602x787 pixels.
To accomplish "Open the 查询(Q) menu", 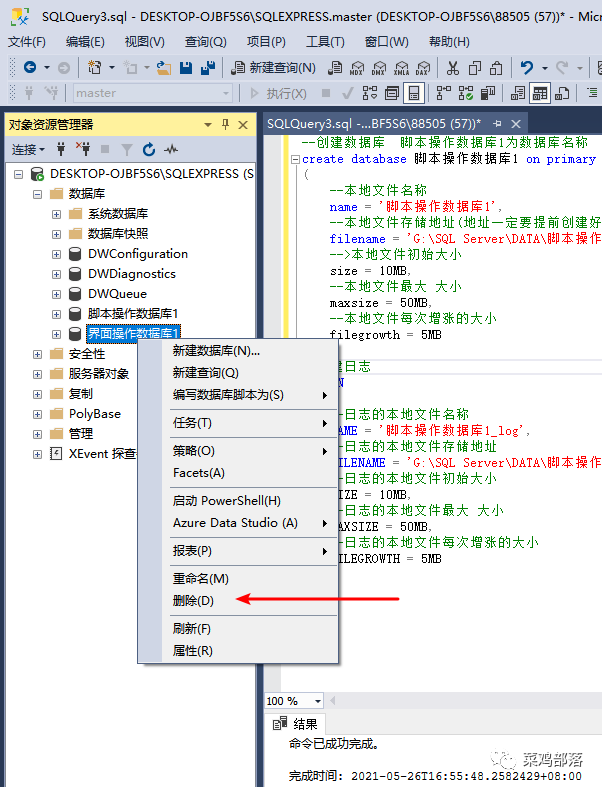I will tap(205, 42).
